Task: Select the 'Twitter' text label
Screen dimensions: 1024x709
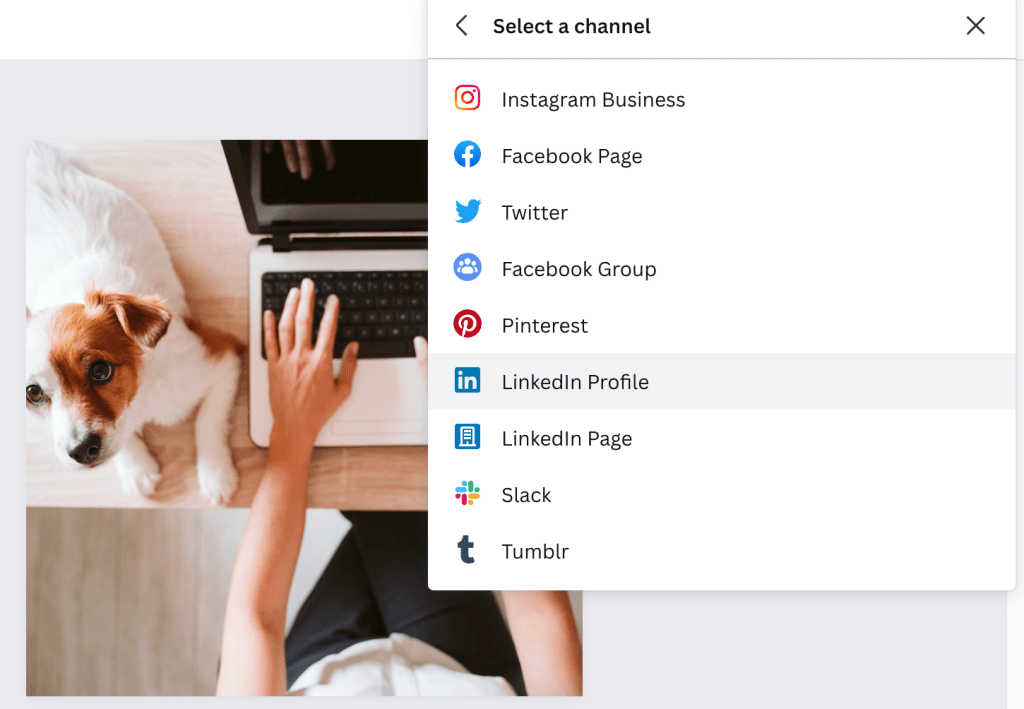Action: point(535,213)
